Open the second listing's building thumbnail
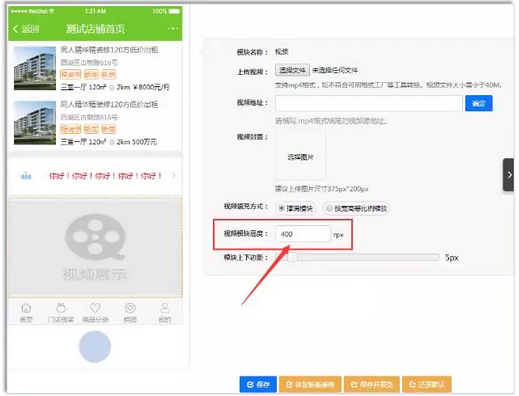This screenshot has width=519, height=396. [x=35, y=123]
